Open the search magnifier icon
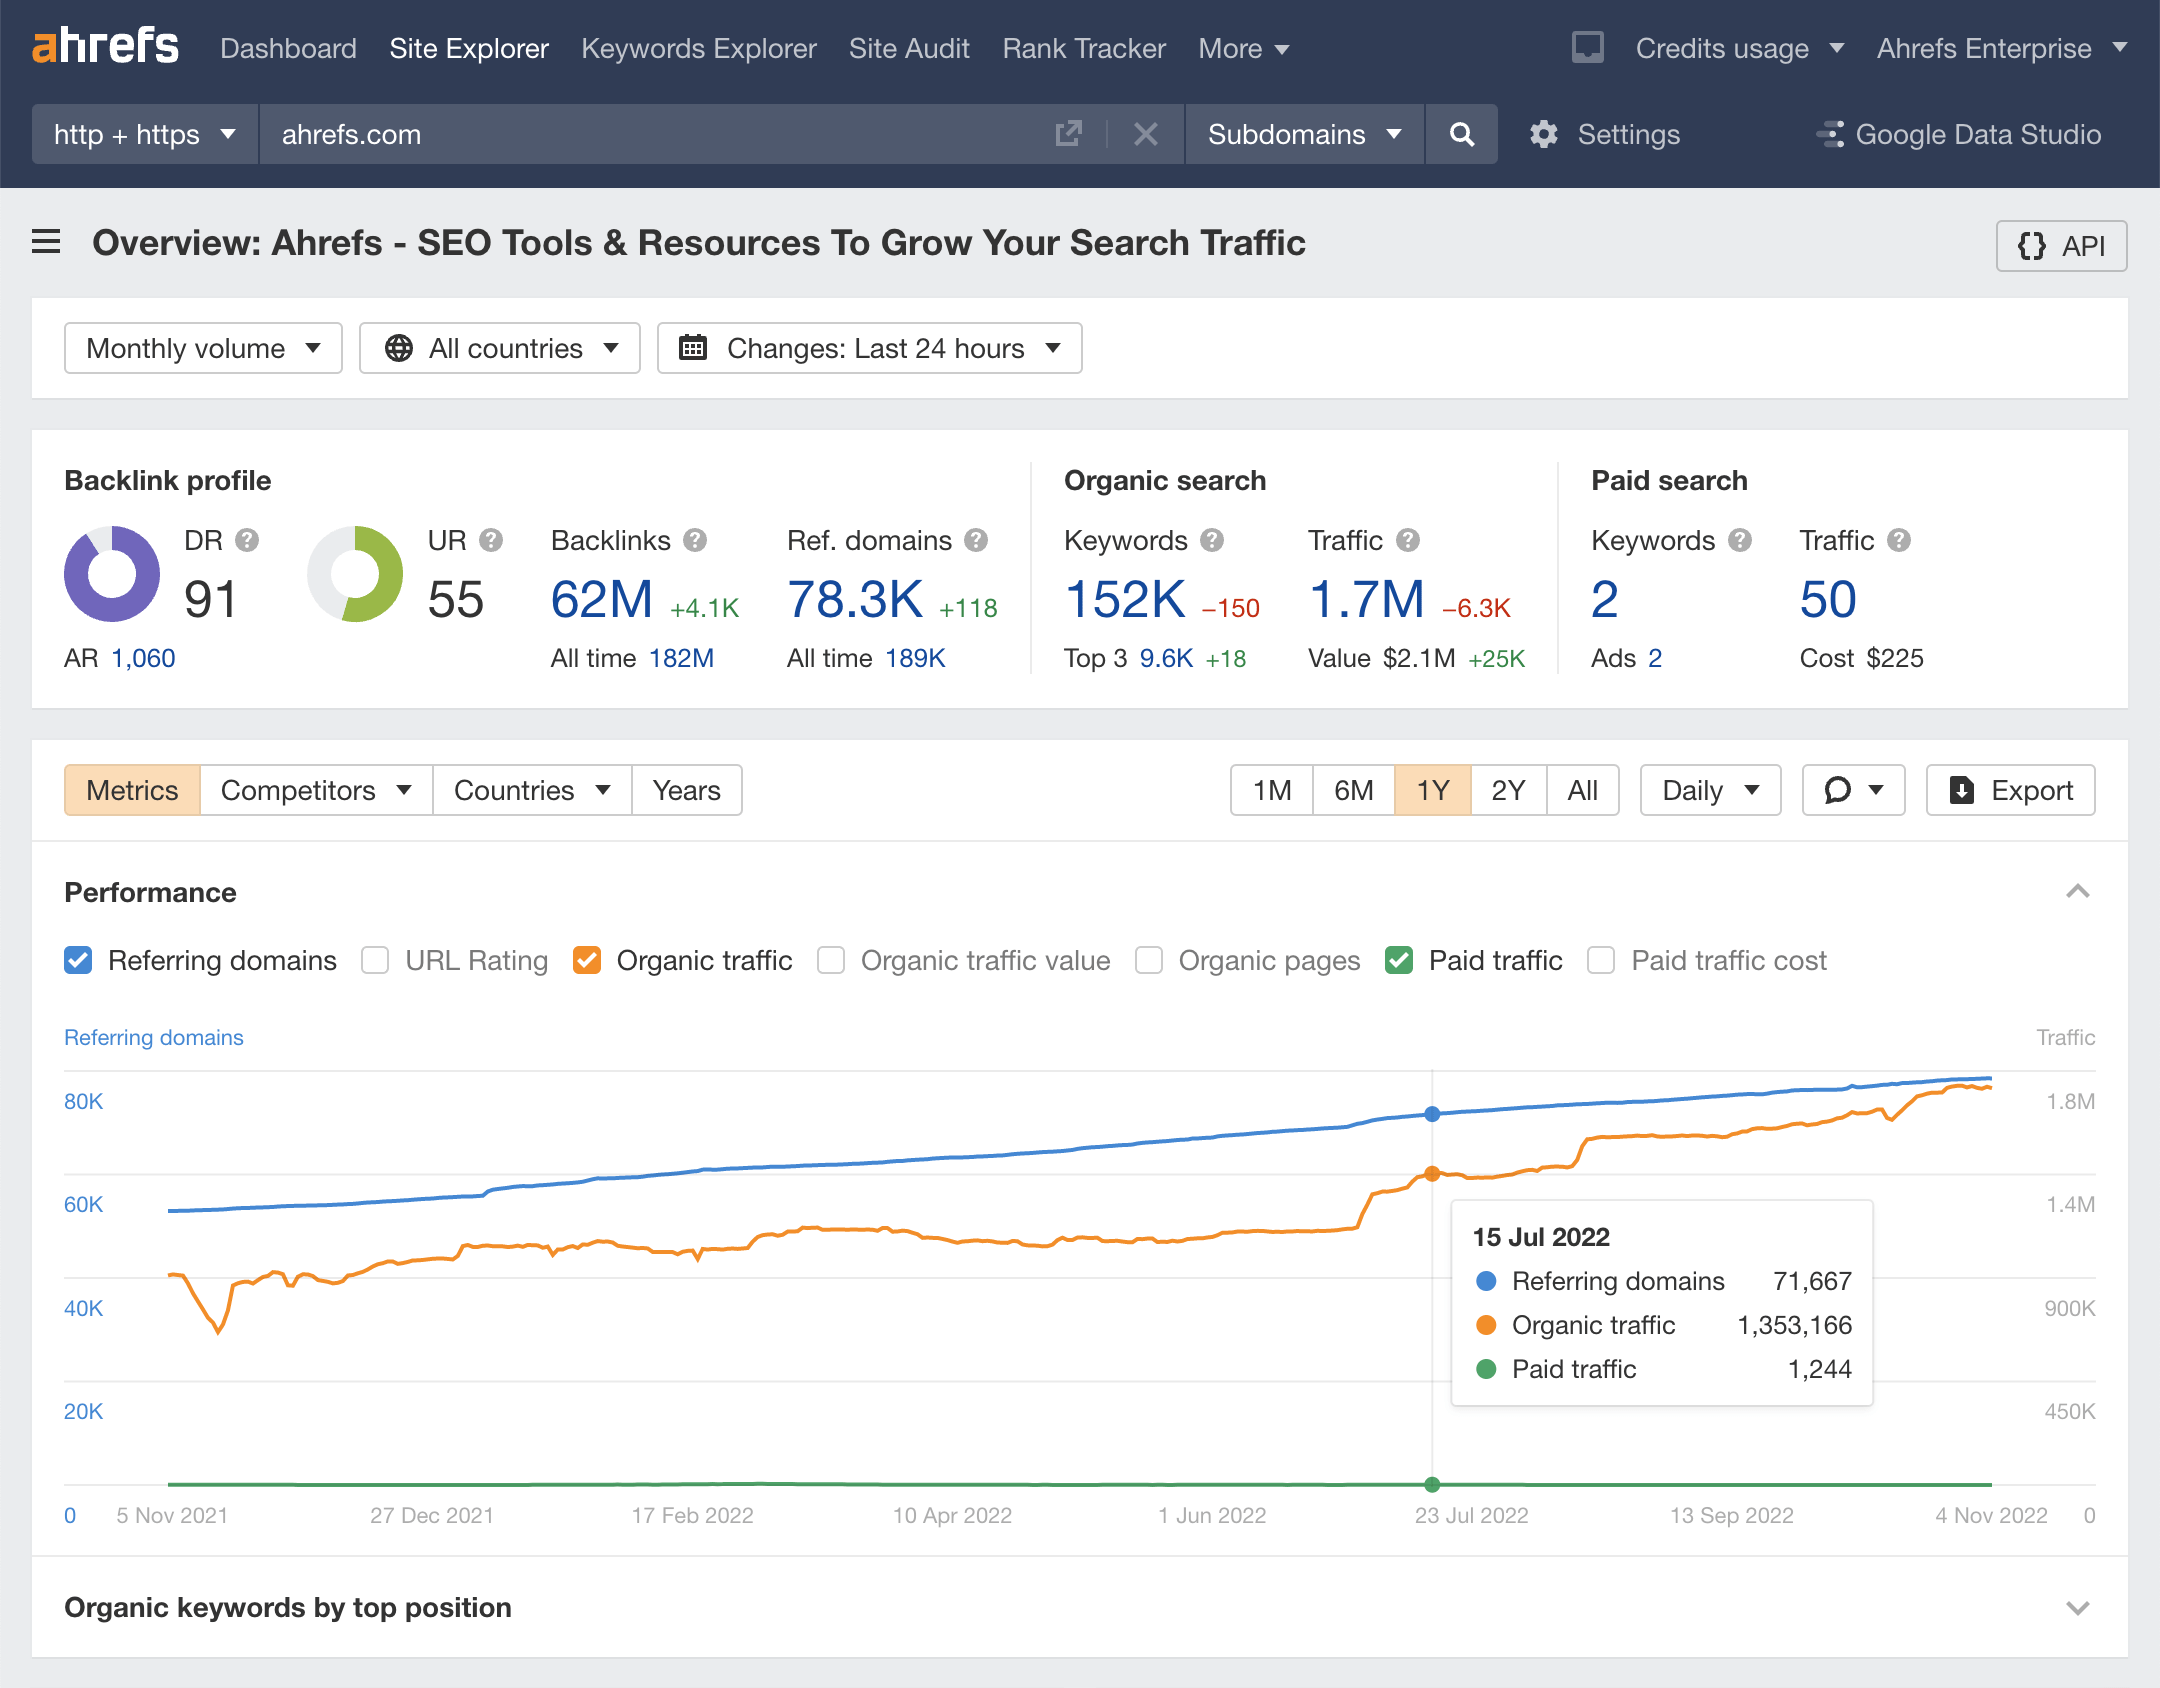Screen dimensions: 2160x1688 pos(1461,134)
